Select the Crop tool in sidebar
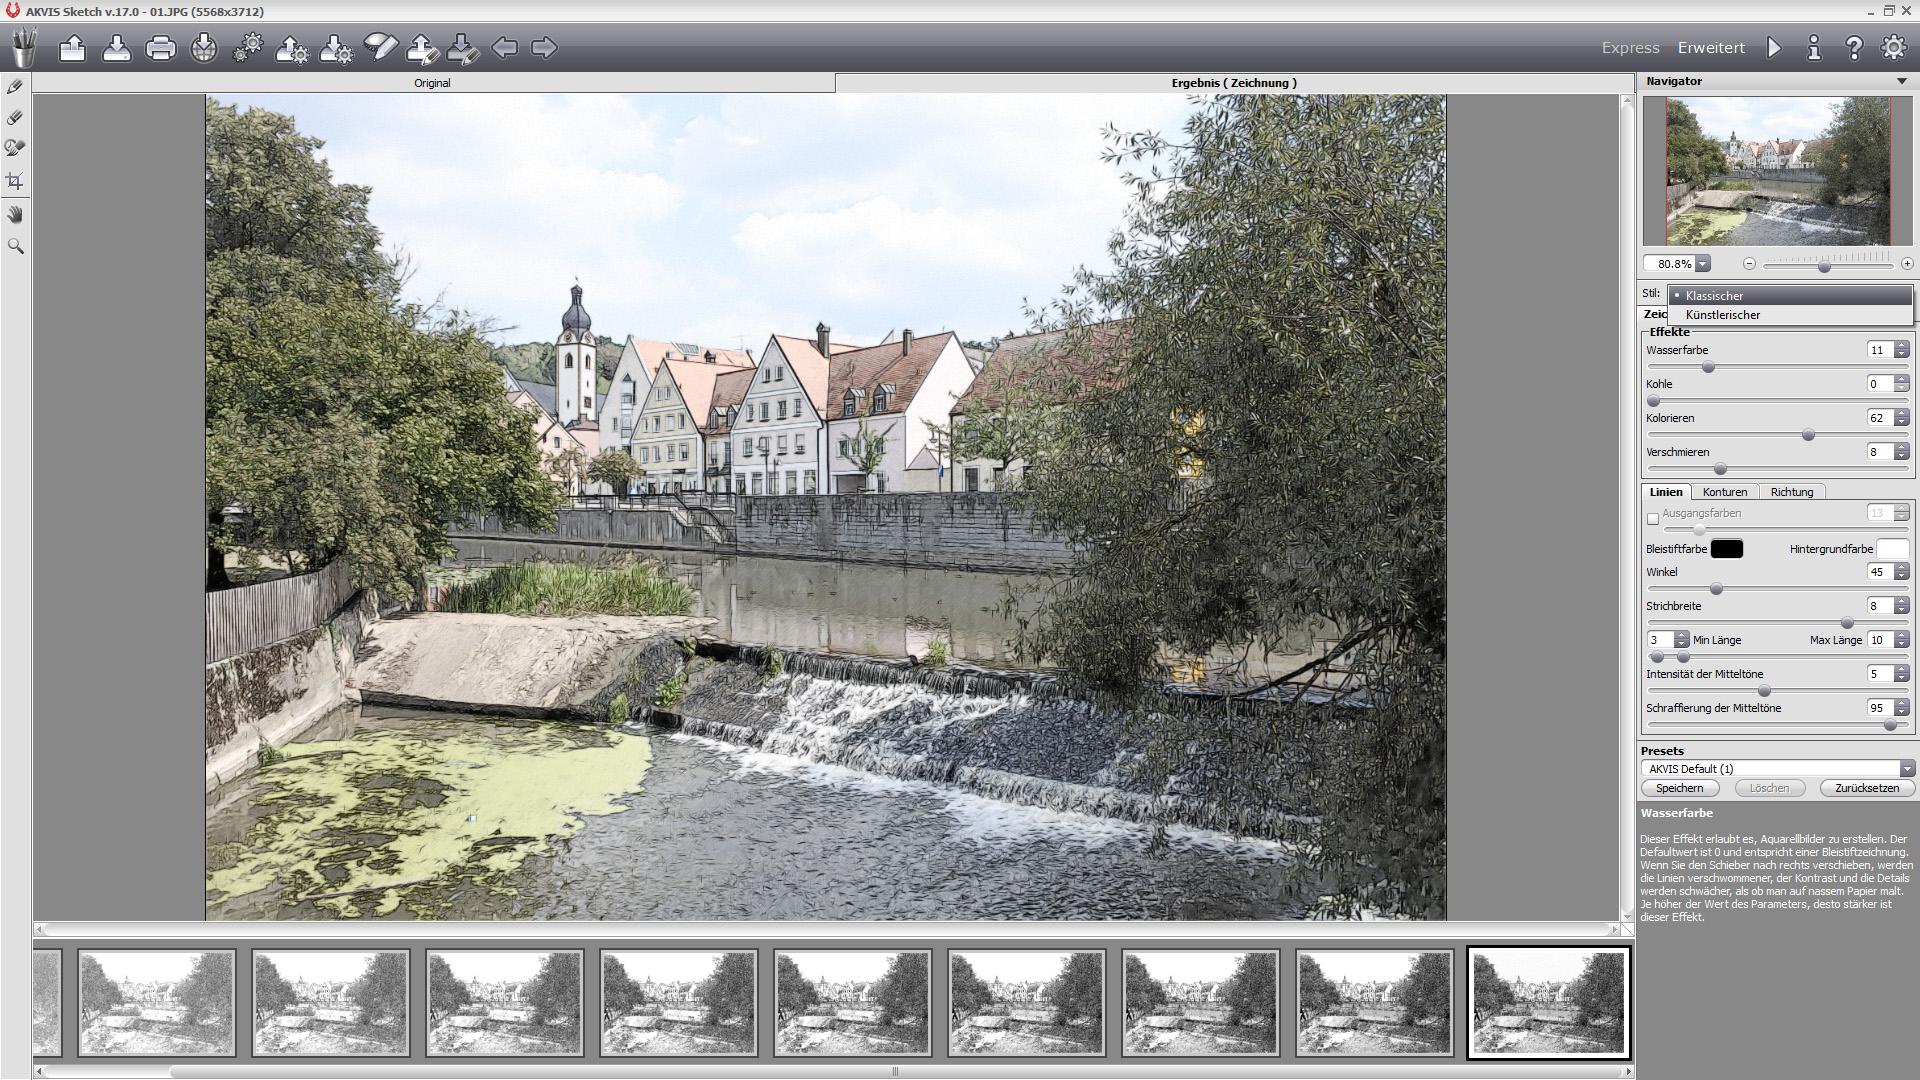Viewport: 1920px width, 1080px height. pyautogui.click(x=15, y=181)
